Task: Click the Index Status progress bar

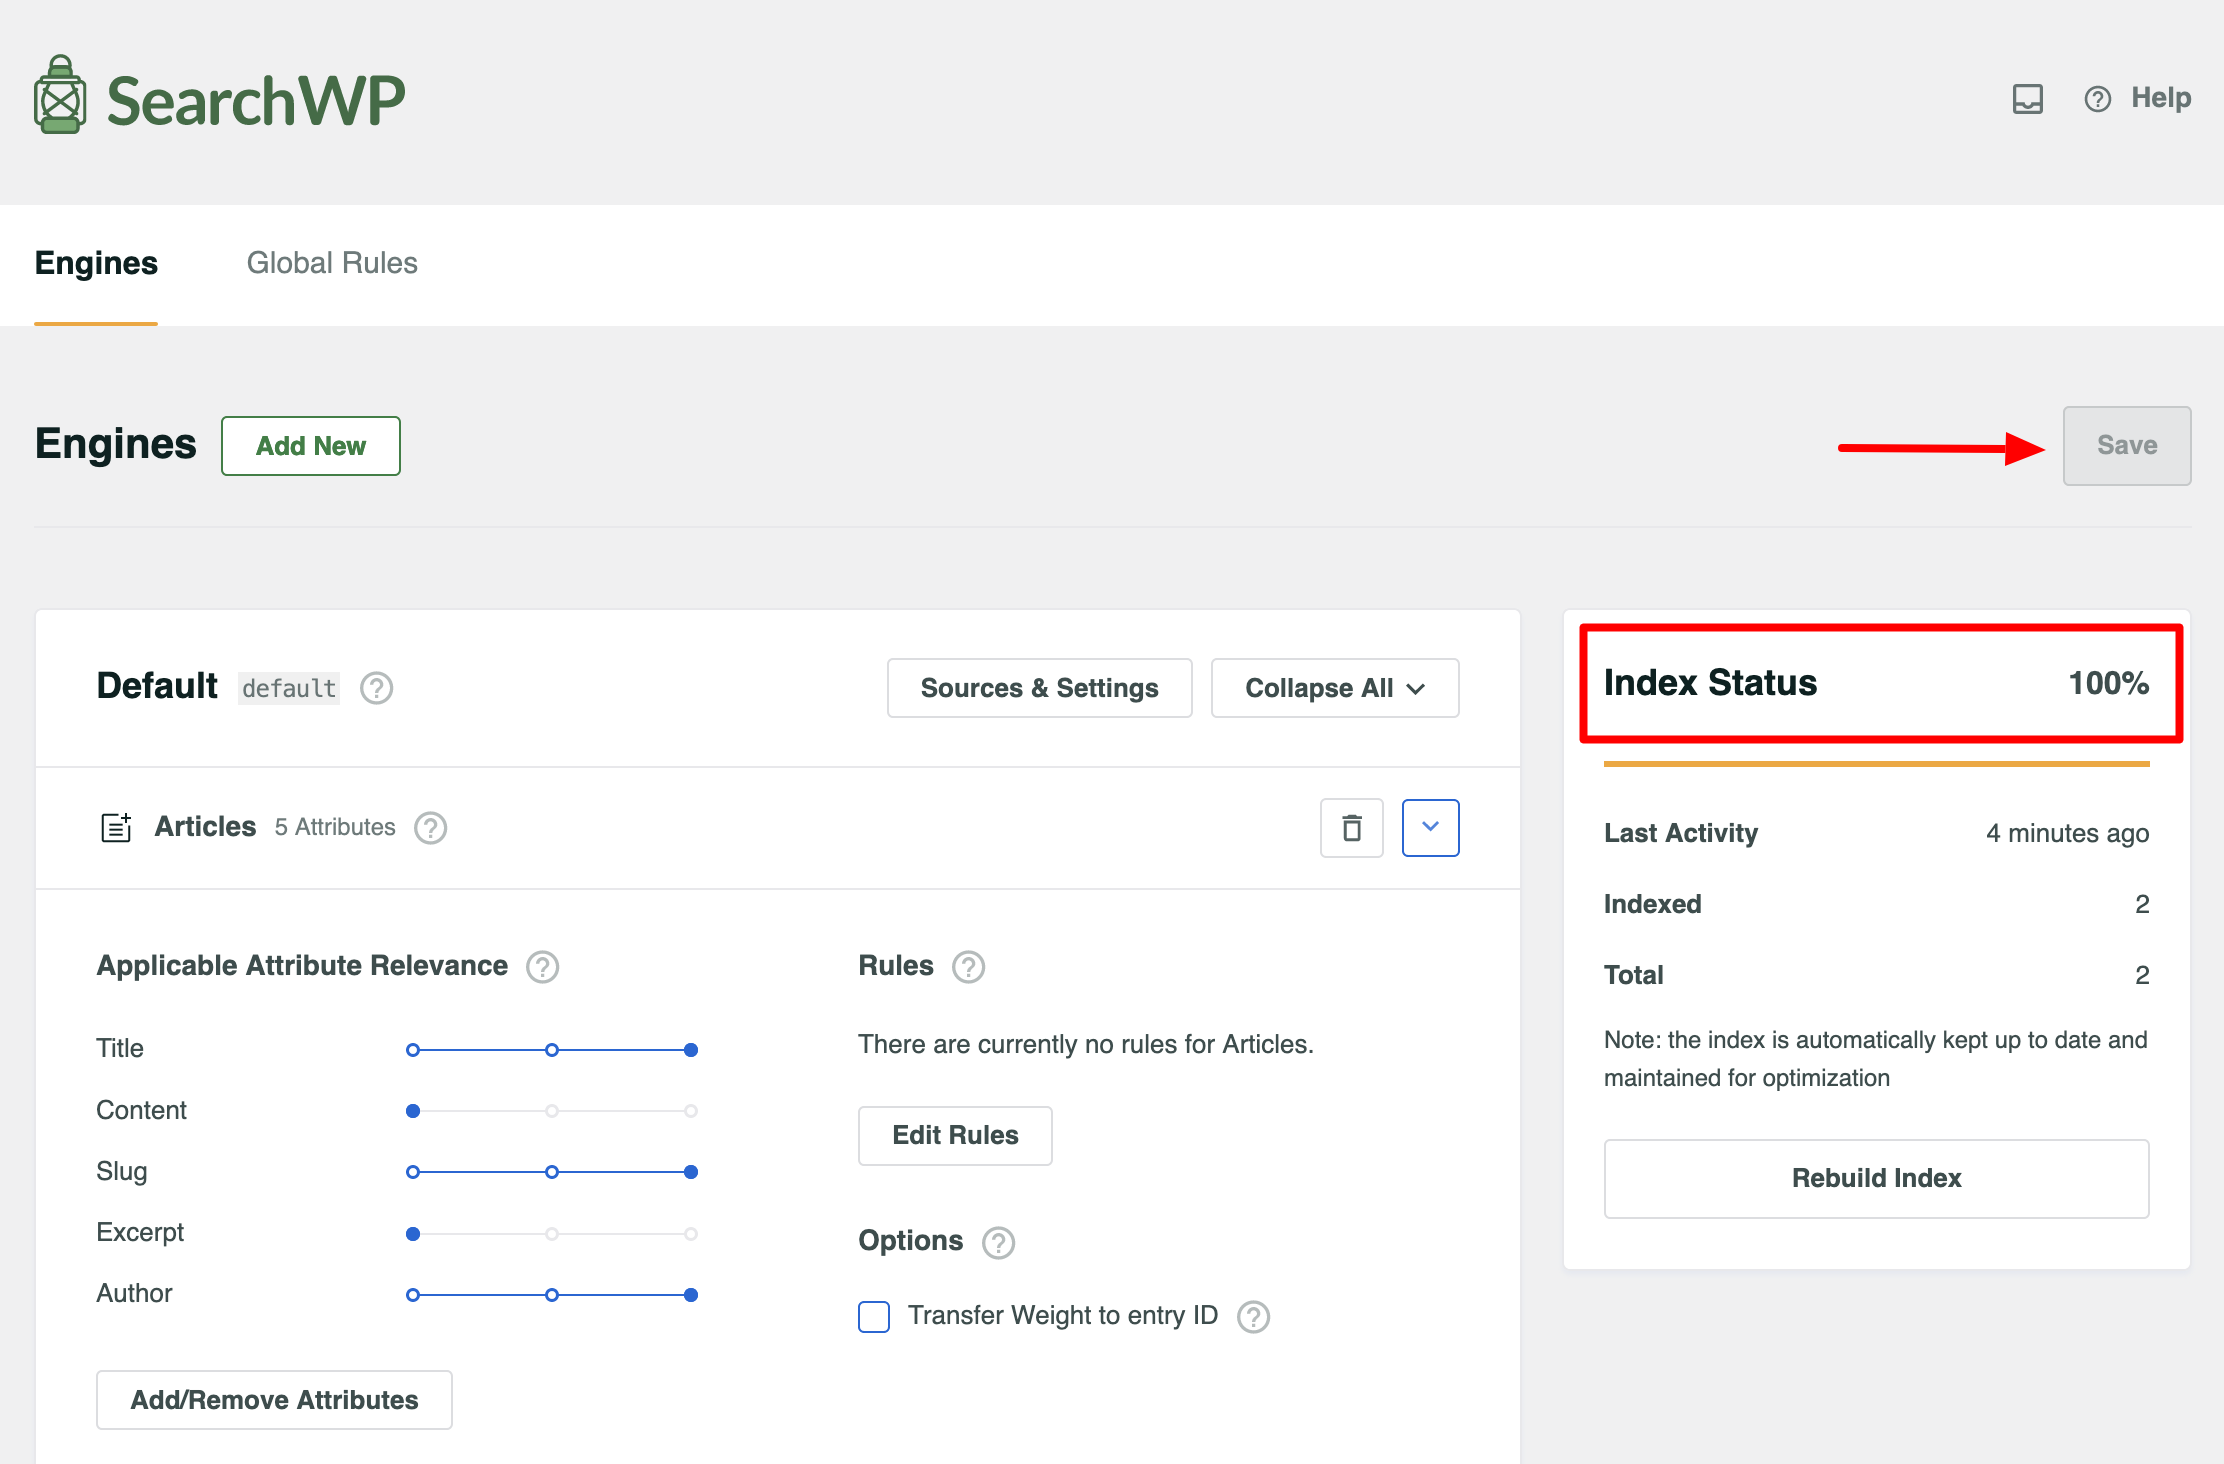Action: tap(1876, 764)
